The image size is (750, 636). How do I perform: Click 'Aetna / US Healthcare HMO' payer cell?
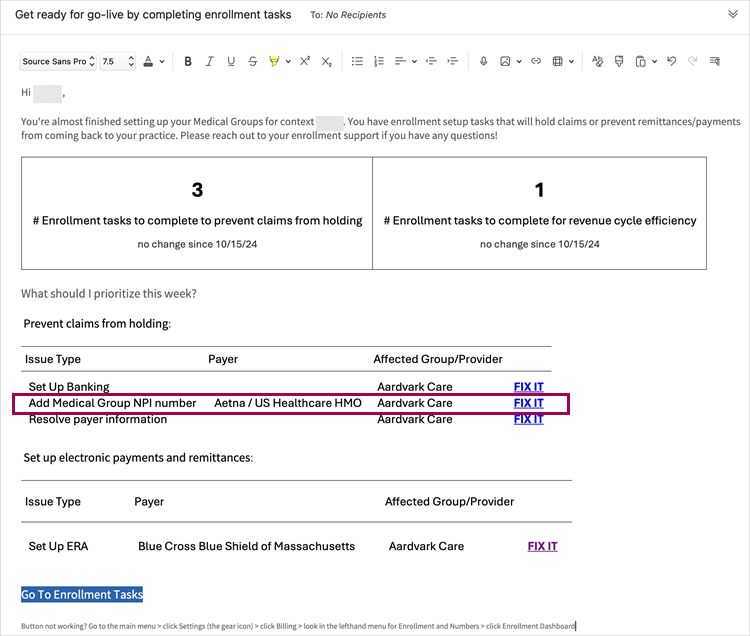coord(288,403)
